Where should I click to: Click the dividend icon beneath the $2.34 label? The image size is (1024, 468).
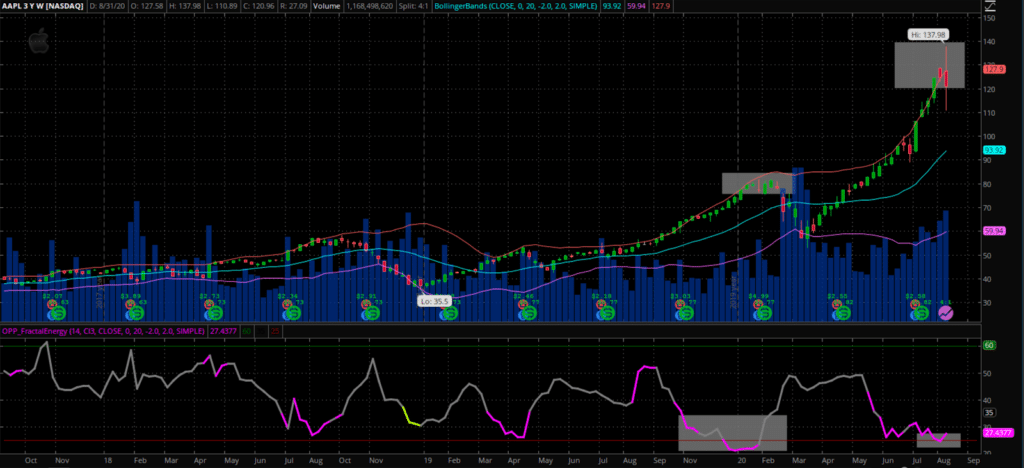point(294,313)
